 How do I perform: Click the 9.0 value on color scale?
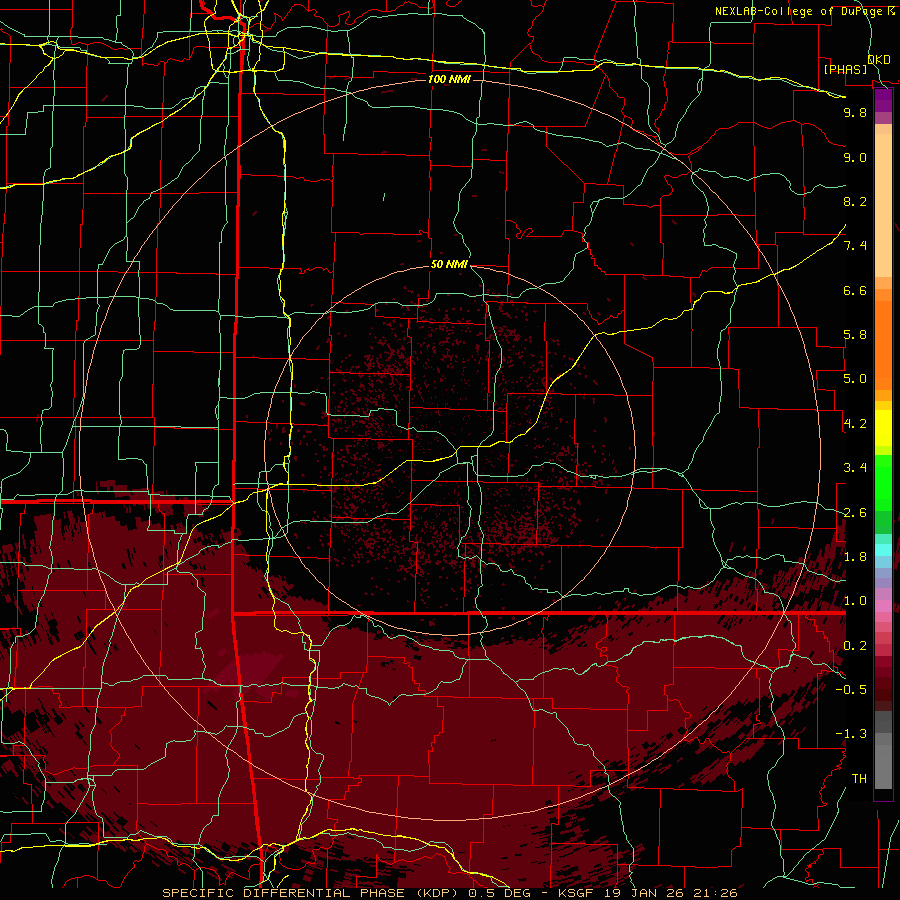855,157
